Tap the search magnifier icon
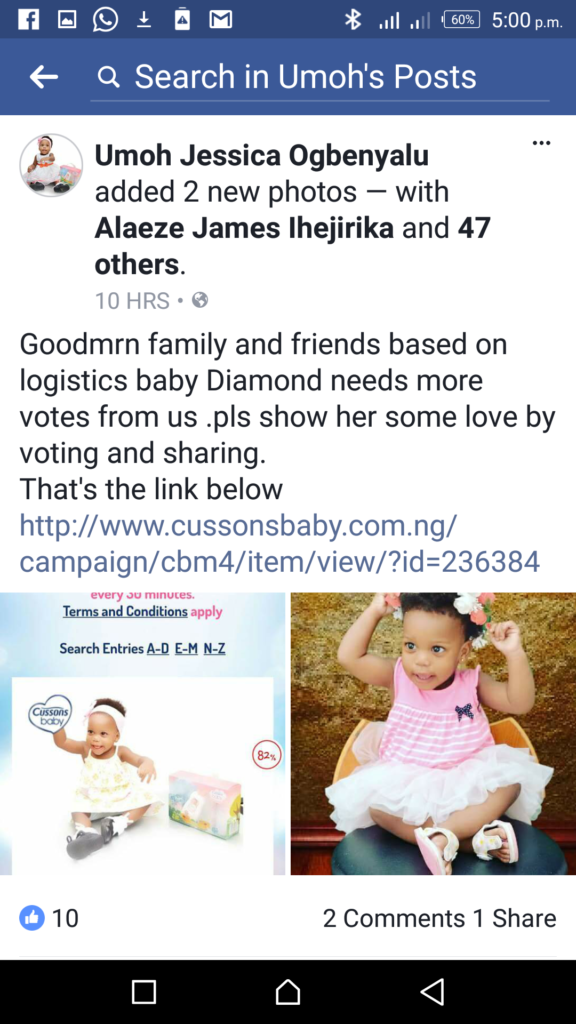Image resolution: width=576 pixels, height=1024 pixels. 108,78
